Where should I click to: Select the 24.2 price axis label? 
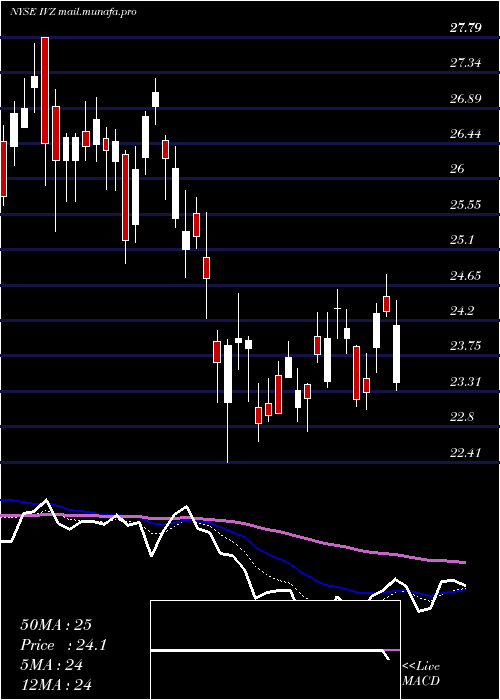click(x=462, y=311)
